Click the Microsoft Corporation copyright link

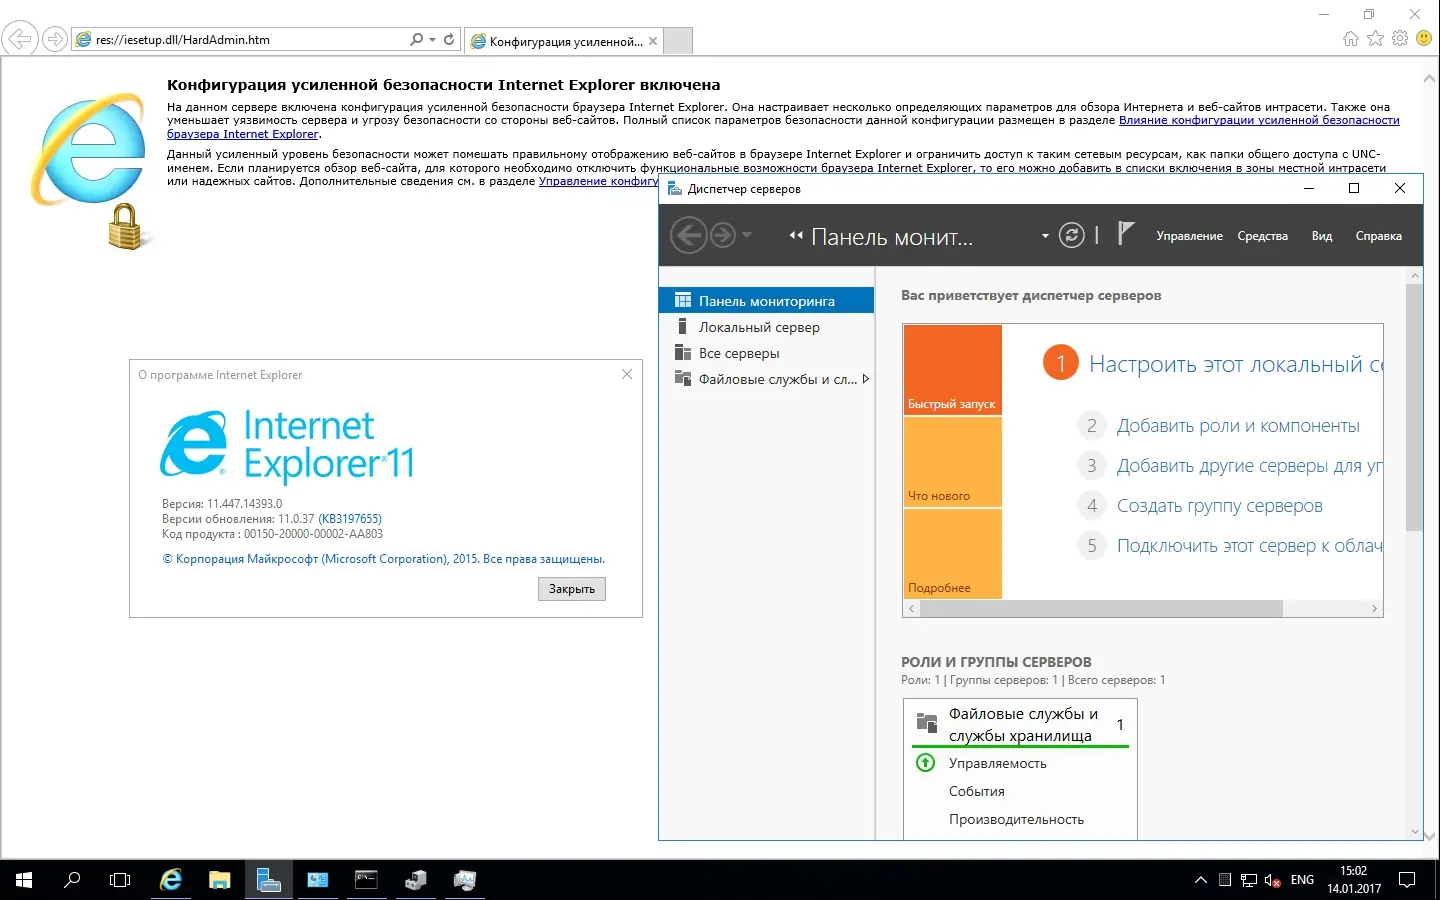click(x=383, y=559)
